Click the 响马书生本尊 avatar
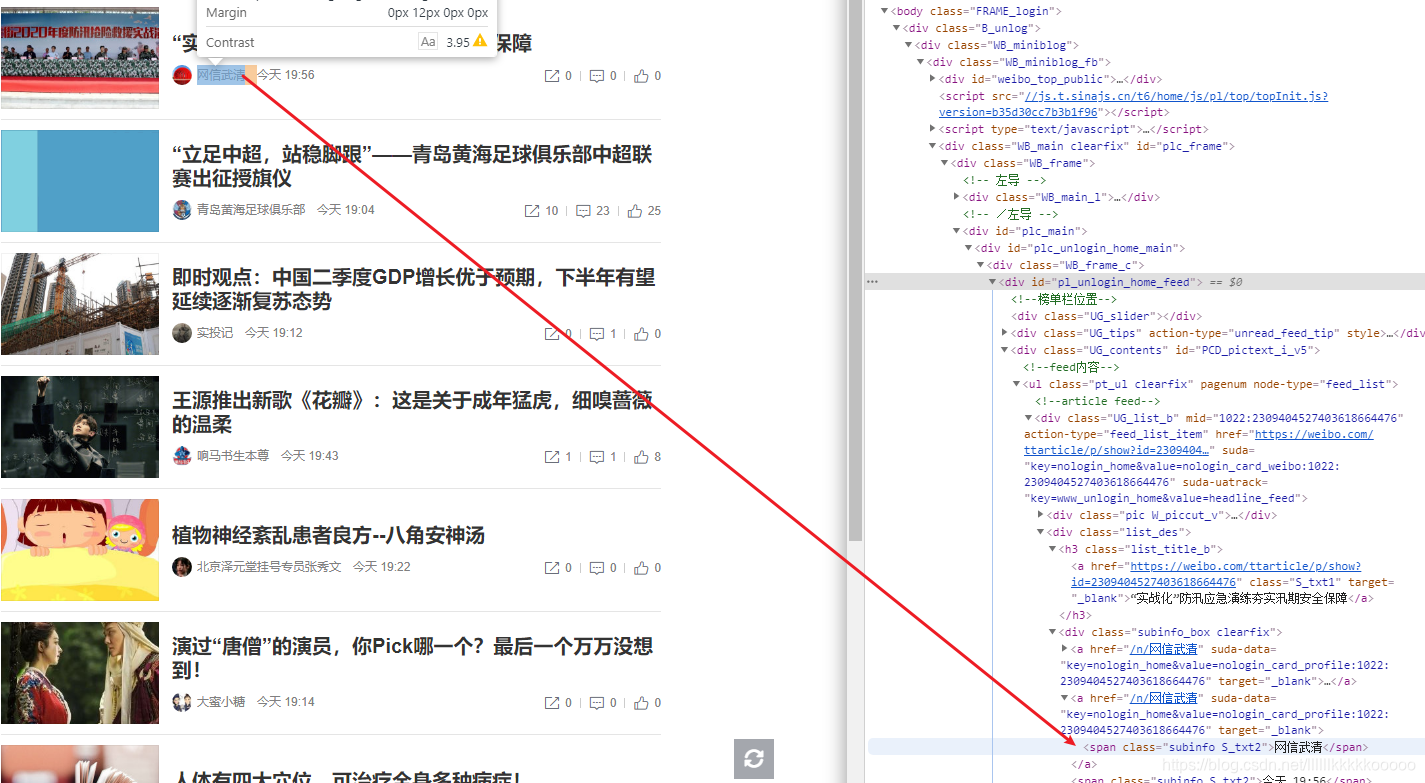This screenshot has width=1425, height=783. [182, 456]
